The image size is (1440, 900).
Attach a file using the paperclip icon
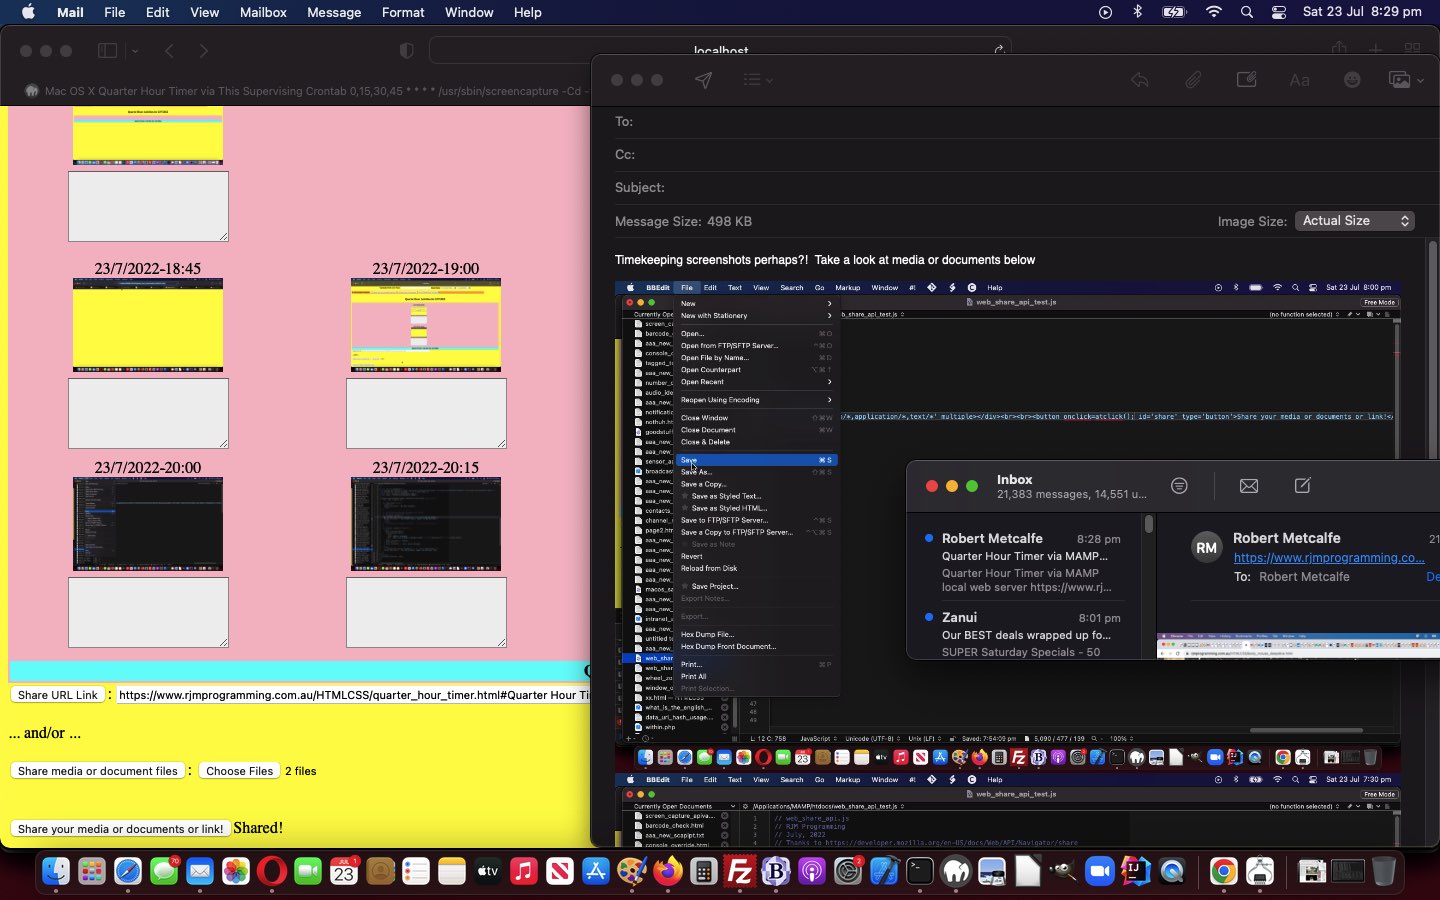[1193, 80]
